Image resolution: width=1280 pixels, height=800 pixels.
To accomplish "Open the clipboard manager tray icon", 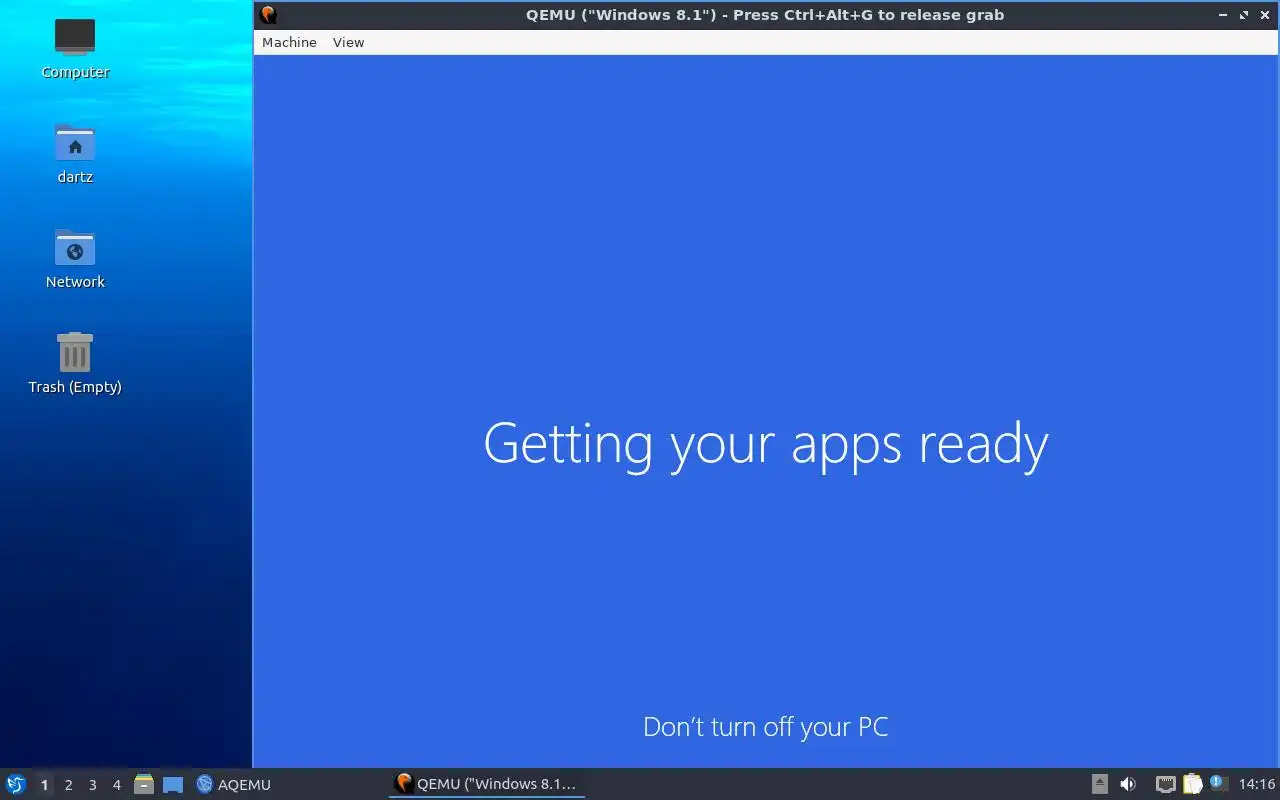I will 1192,784.
